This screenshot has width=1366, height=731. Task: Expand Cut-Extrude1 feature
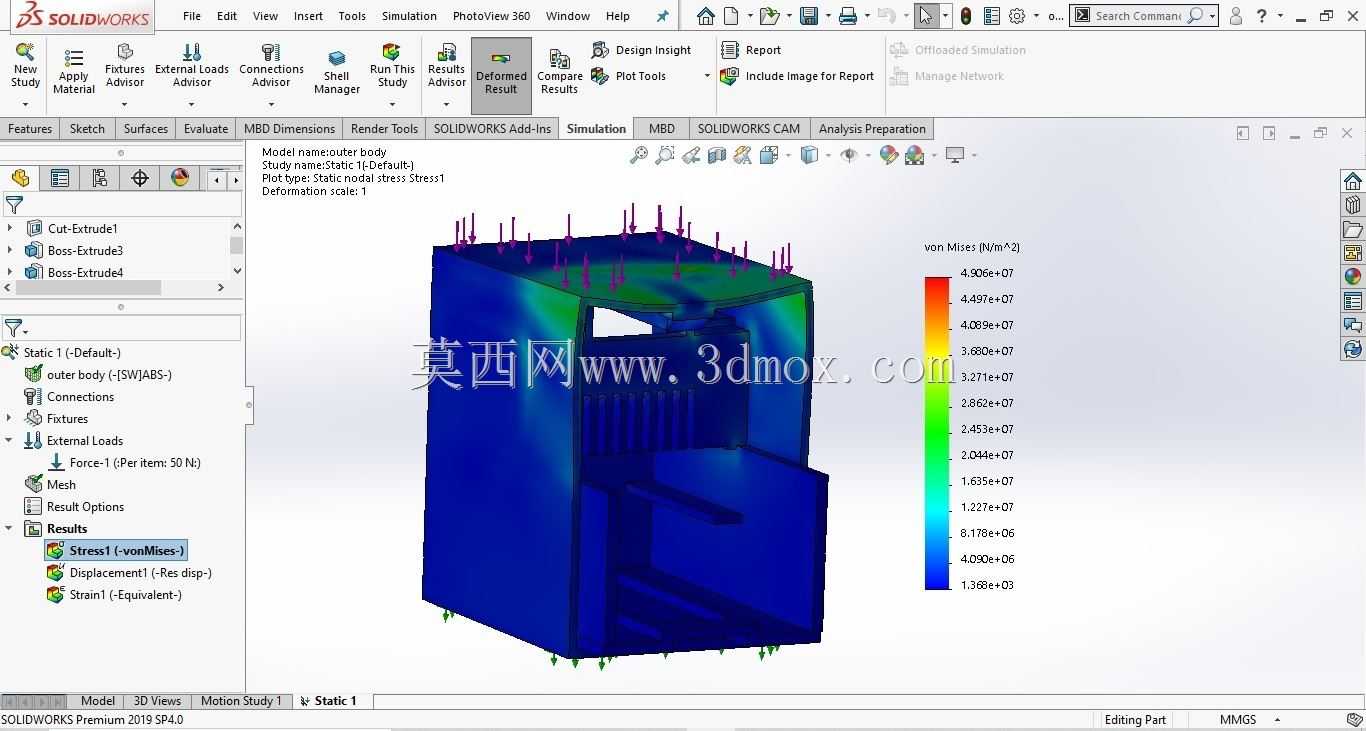10,228
